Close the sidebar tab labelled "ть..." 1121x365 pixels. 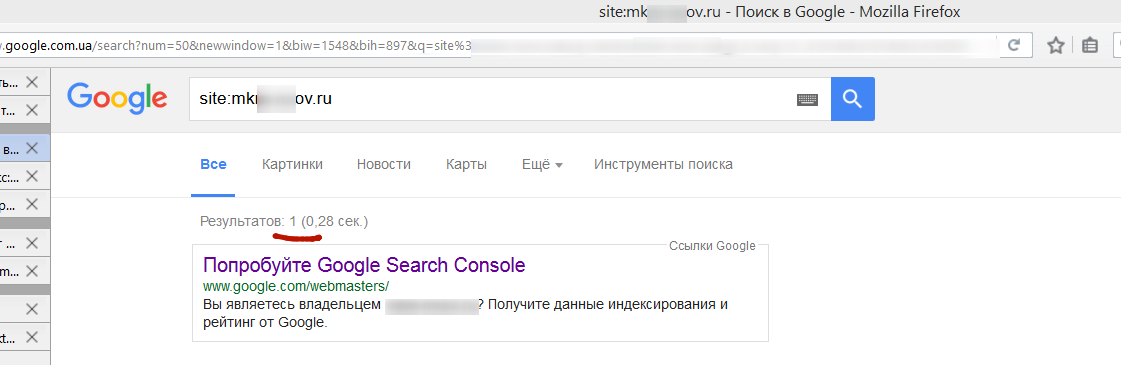[x=31, y=82]
